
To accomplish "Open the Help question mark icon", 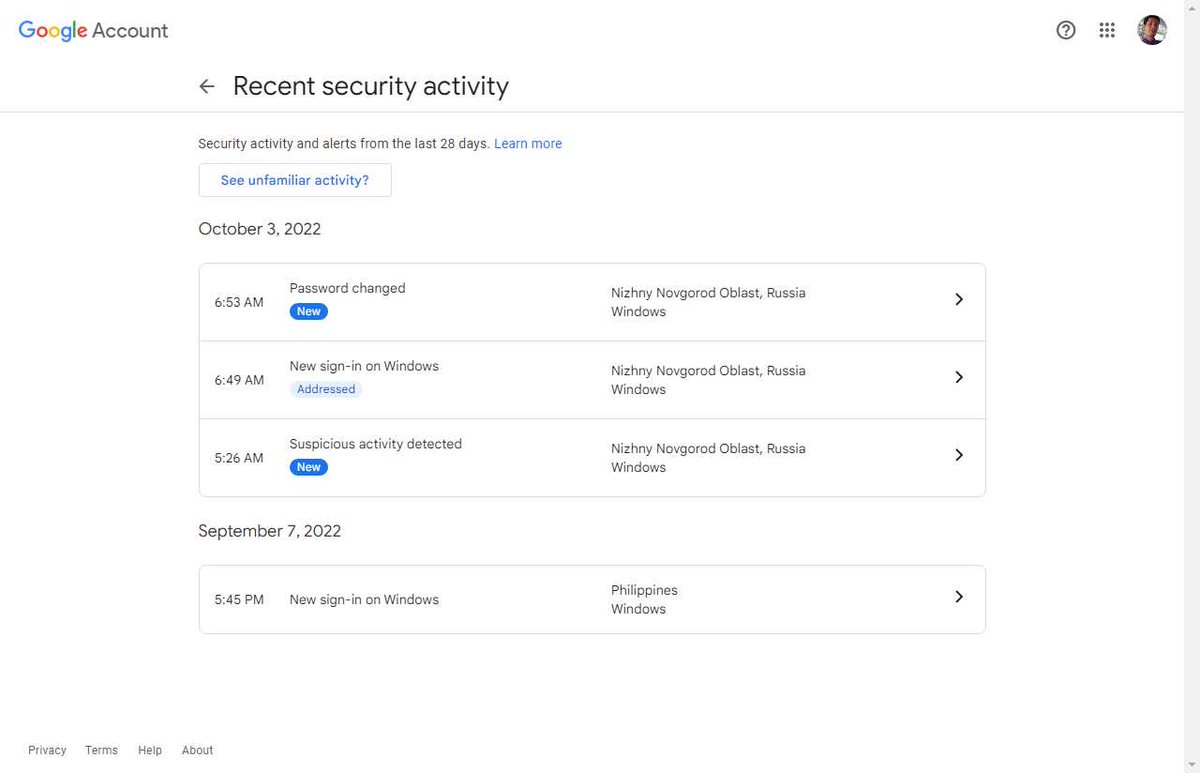I will [x=1066, y=30].
